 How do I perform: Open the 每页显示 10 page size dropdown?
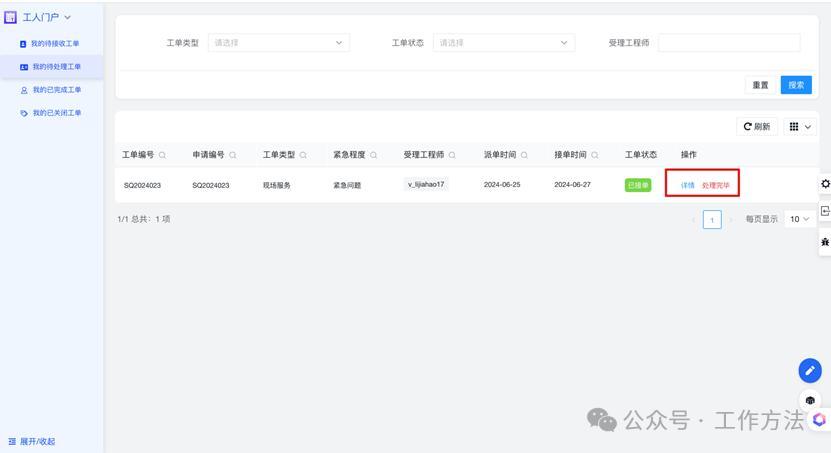pos(799,219)
